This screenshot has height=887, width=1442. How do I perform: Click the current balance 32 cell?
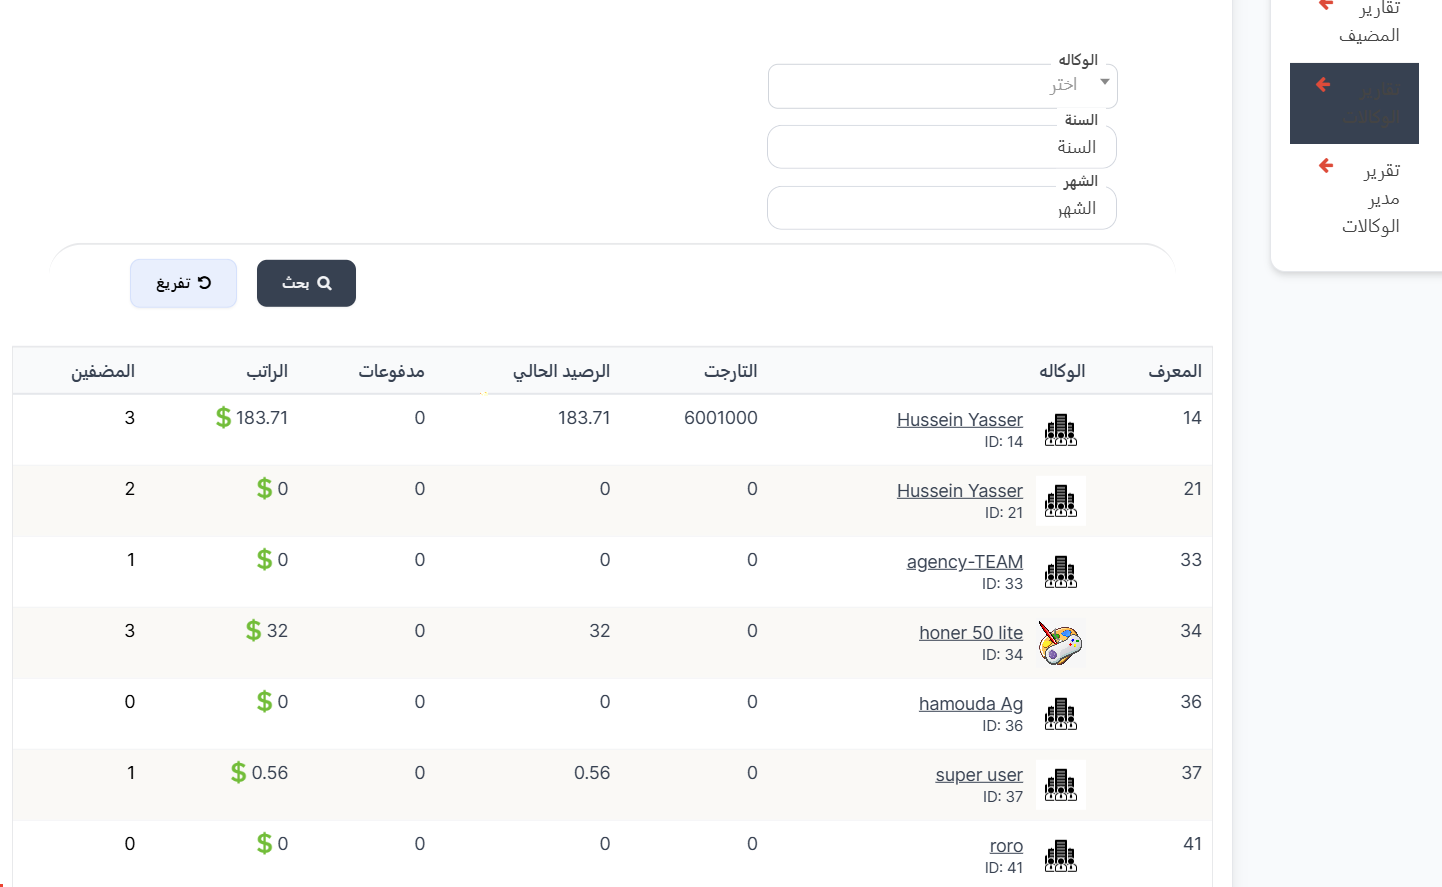pos(600,631)
